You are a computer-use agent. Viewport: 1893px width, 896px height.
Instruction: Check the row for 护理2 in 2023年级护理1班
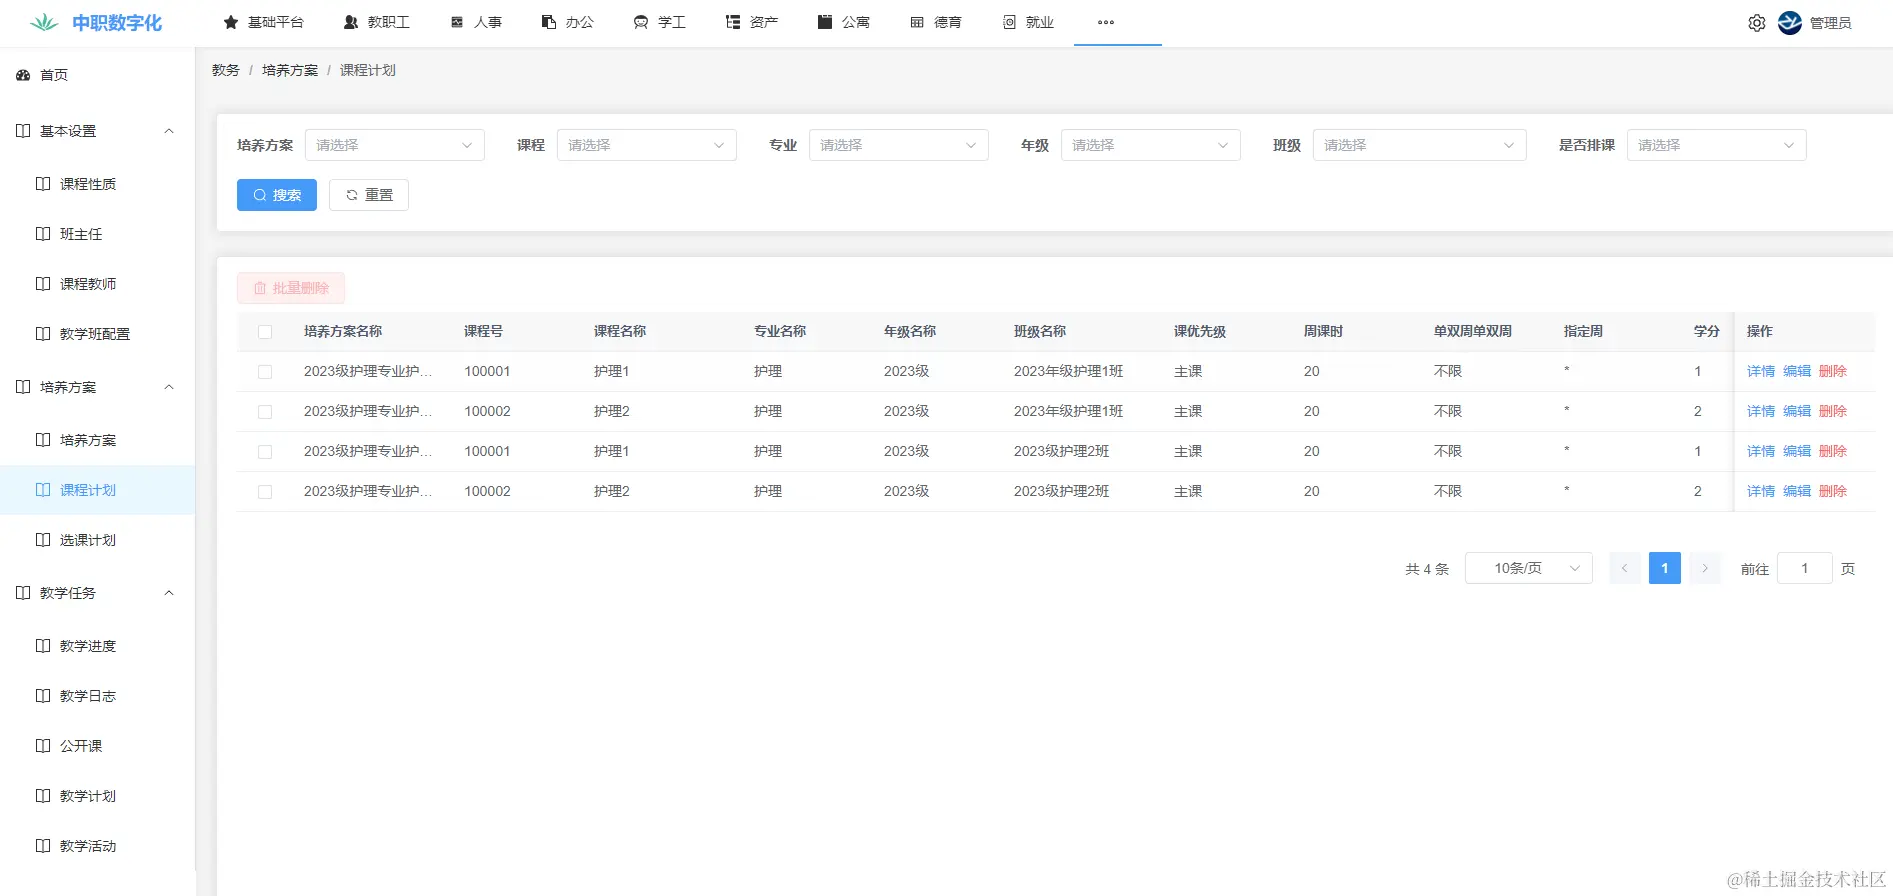(265, 412)
